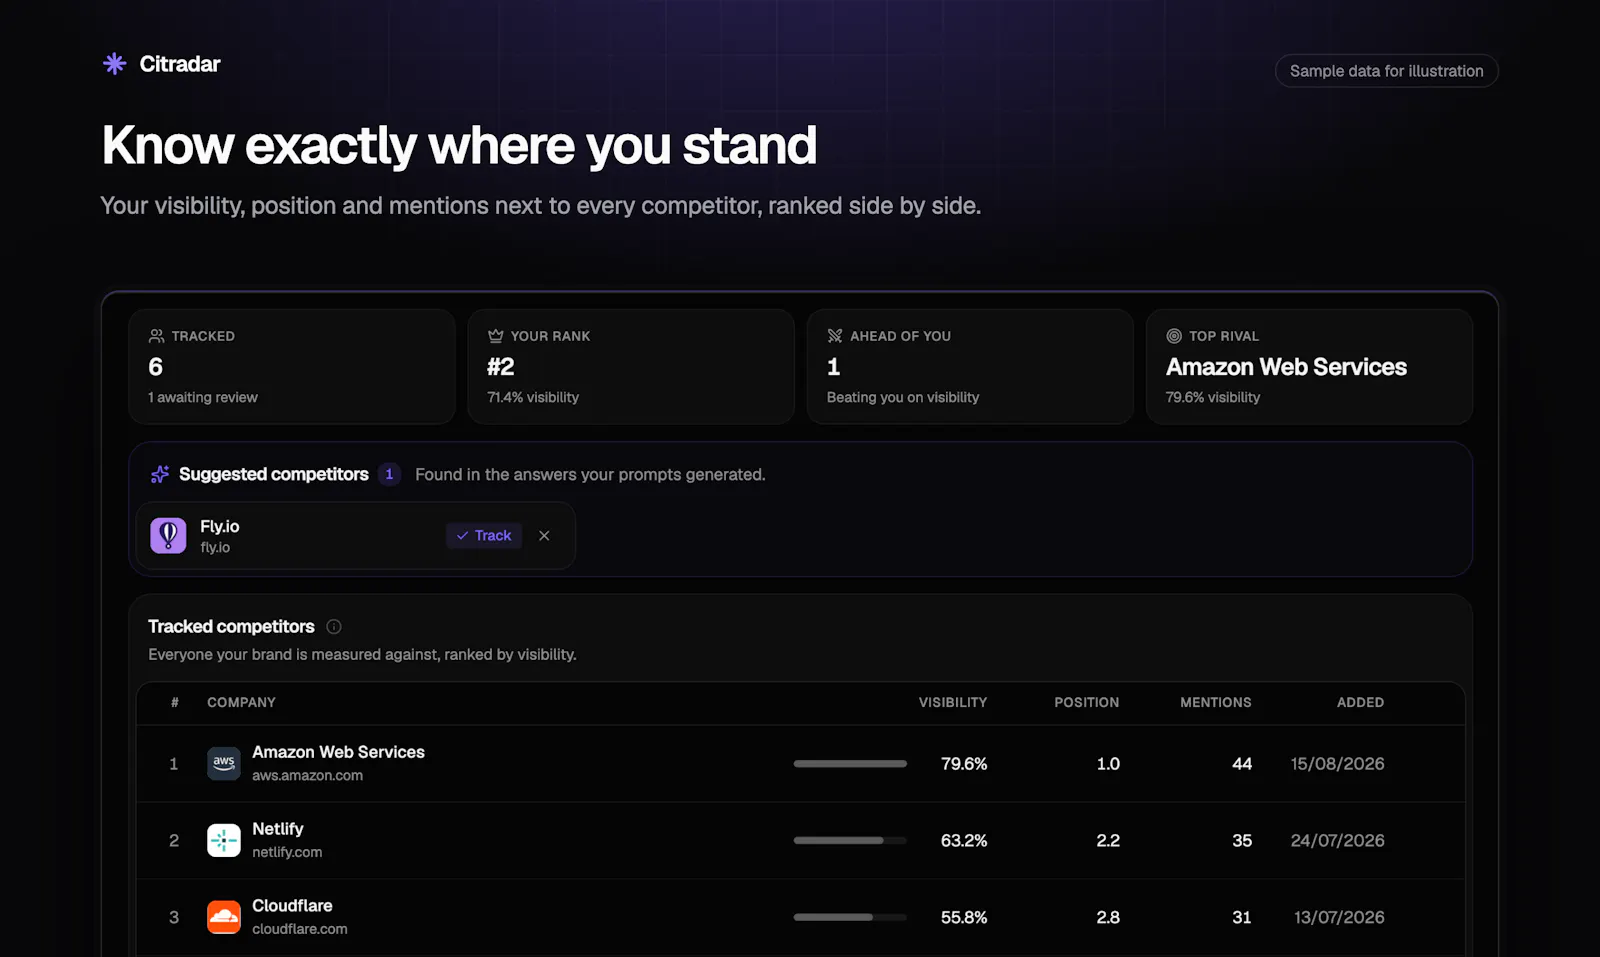Image resolution: width=1600 pixels, height=957 pixels.
Task: Click the Netlify logo icon
Action: [x=224, y=840]
